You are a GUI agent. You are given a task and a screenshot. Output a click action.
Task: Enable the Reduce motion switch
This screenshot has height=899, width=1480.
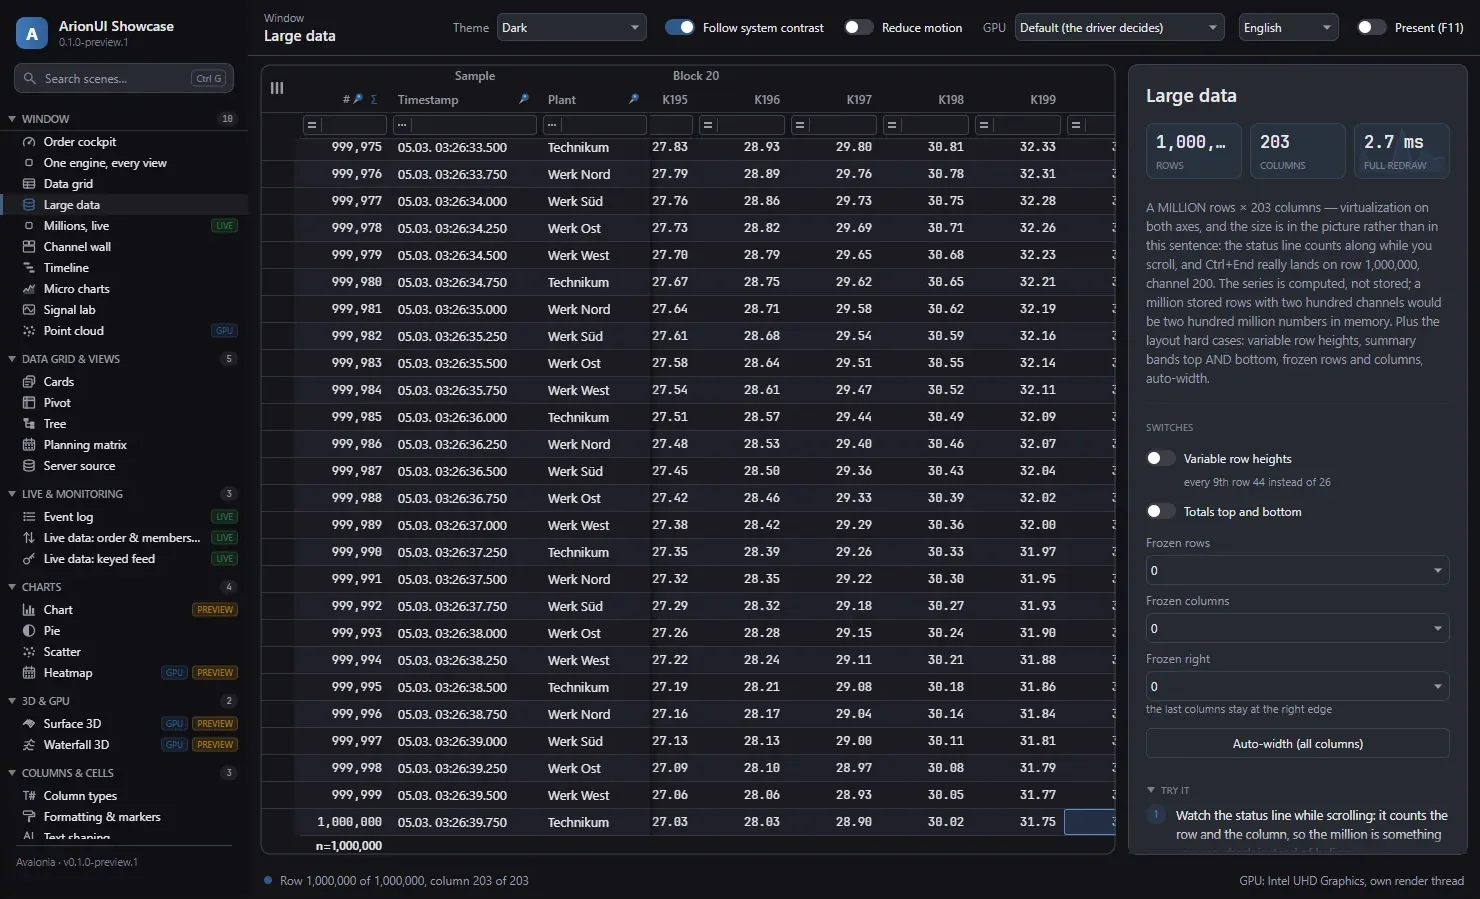858,28
